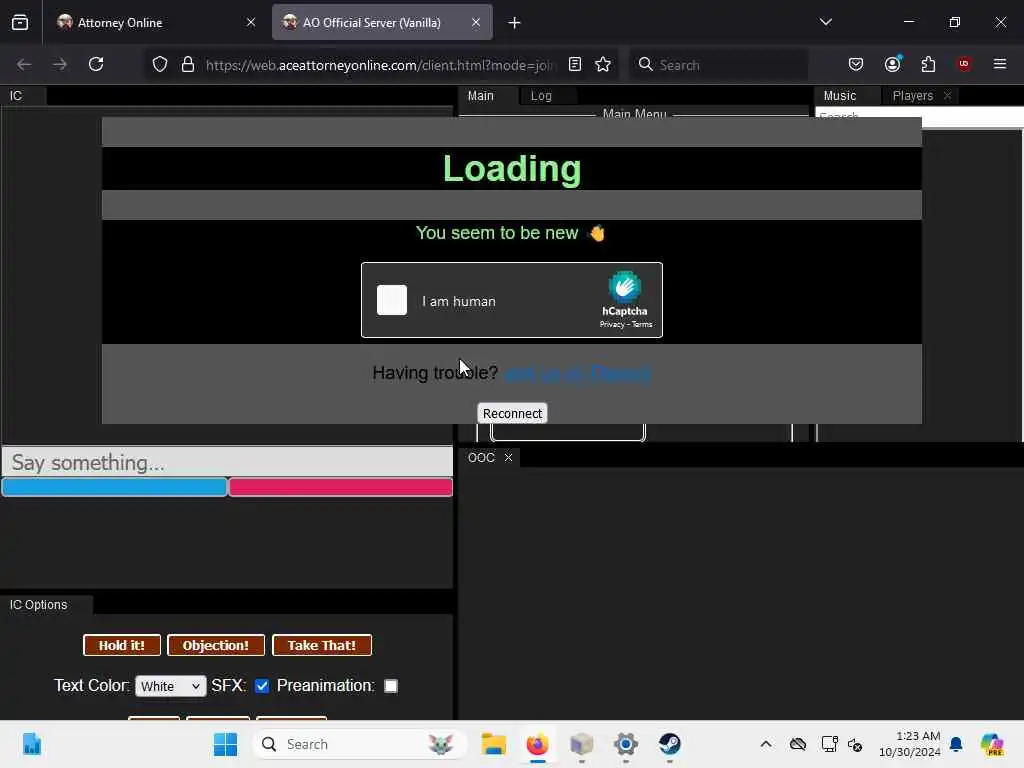This screenshot has height=768, width=1024.
Task: Close the Players tab
Action: [948, 96]
